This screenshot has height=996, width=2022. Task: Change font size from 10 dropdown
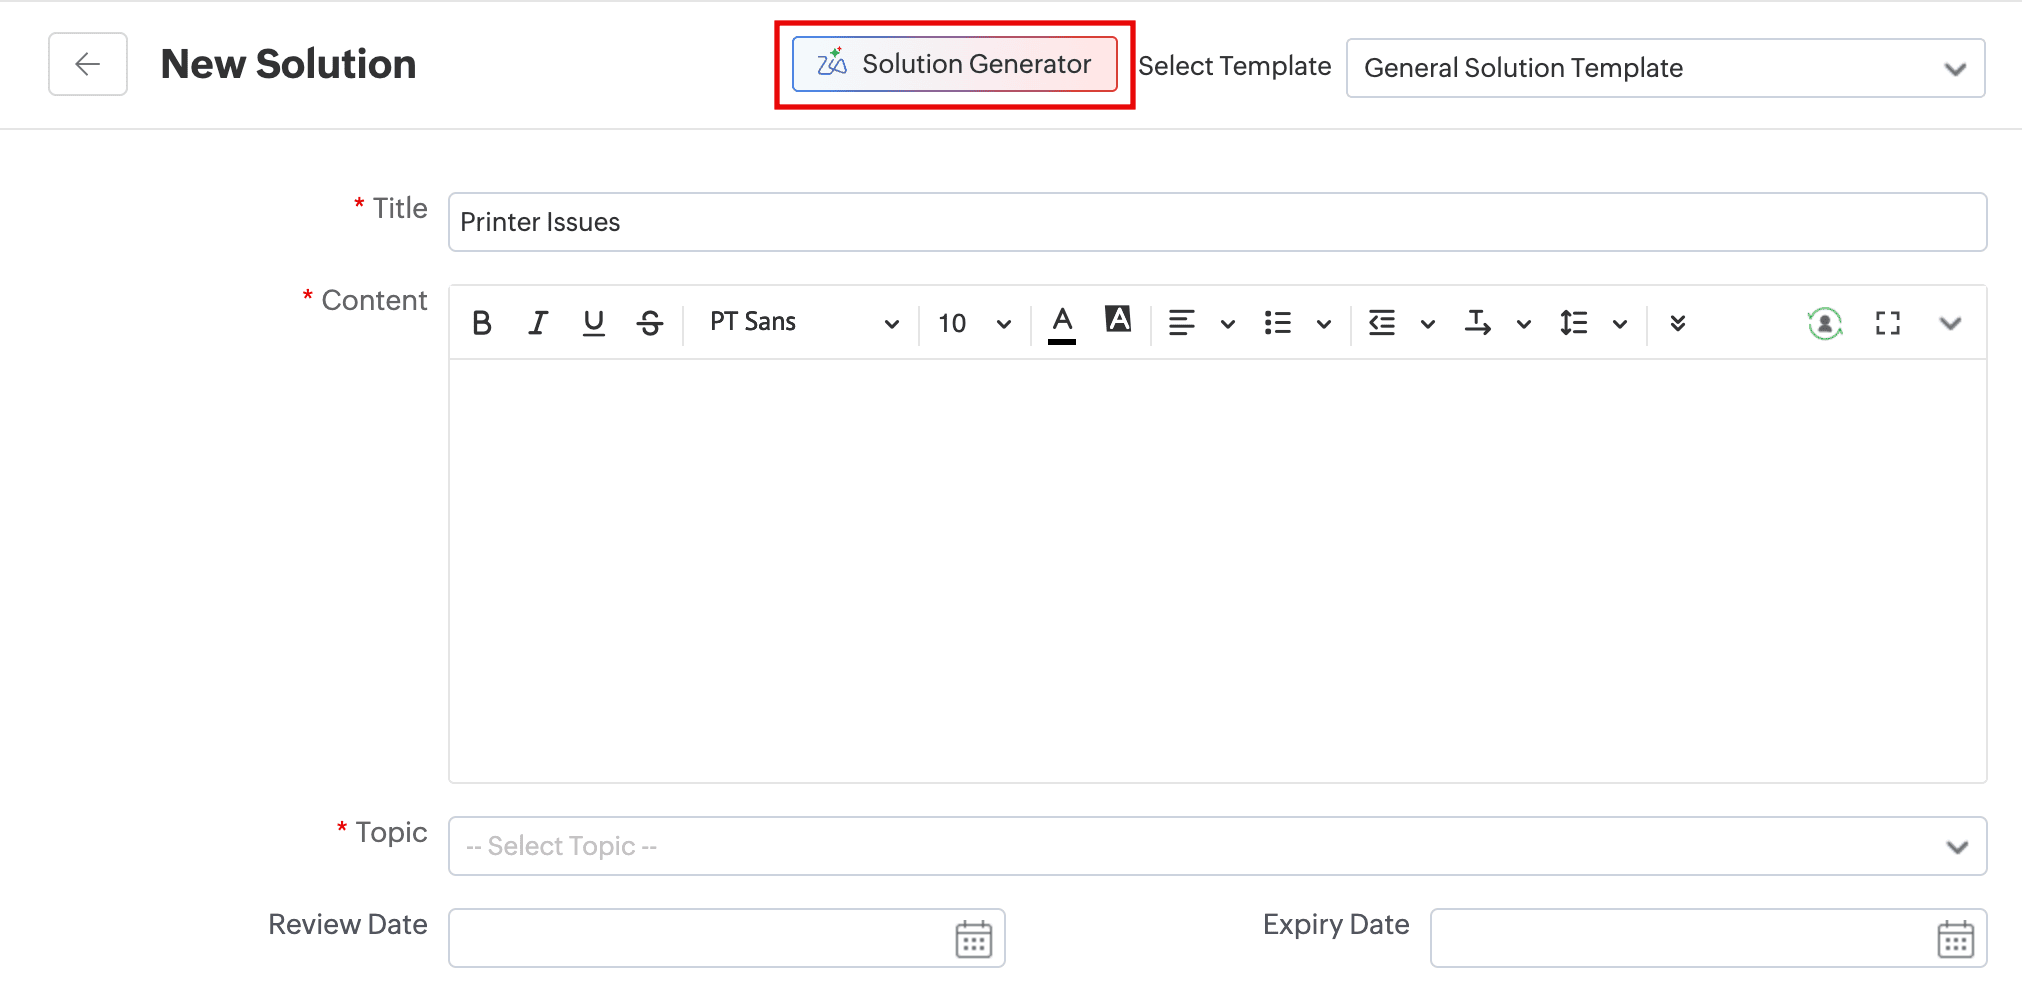[x=974, y=323]
